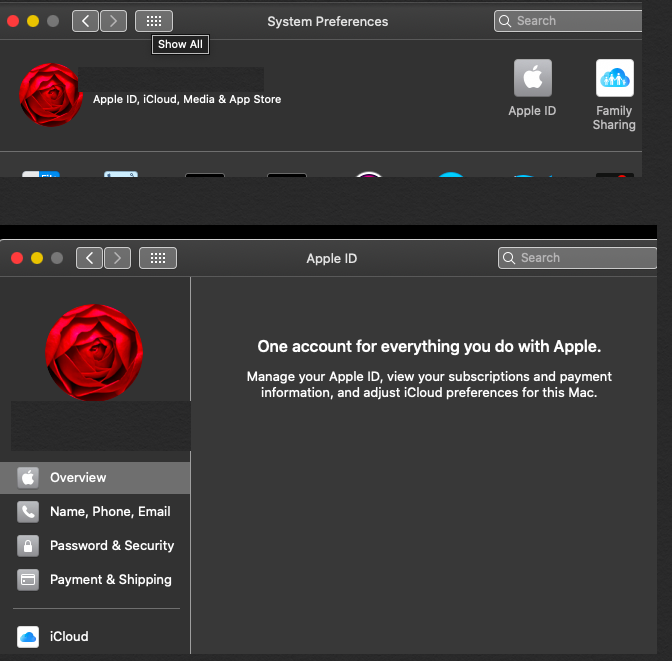Screen dimensions: 672x661
Task: Open Password & Security section
Action: (x=95, y=545)
